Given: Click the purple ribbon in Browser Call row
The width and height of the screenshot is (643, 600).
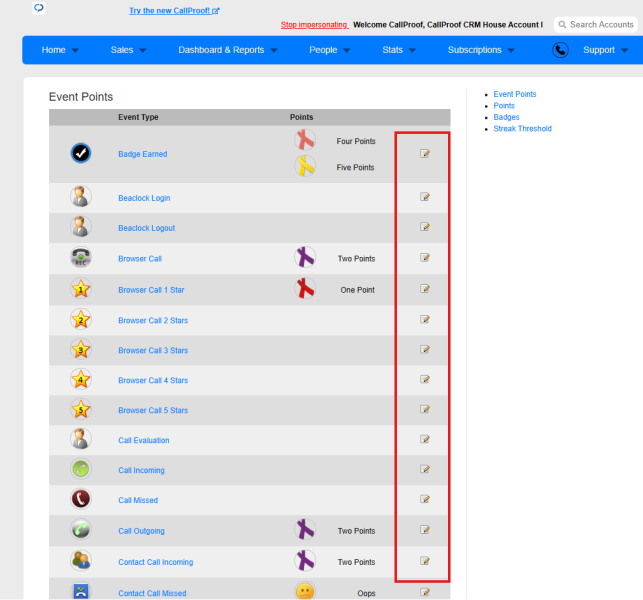Looking at the screenshot, I should pyautogui.click(x=305, y=257).
